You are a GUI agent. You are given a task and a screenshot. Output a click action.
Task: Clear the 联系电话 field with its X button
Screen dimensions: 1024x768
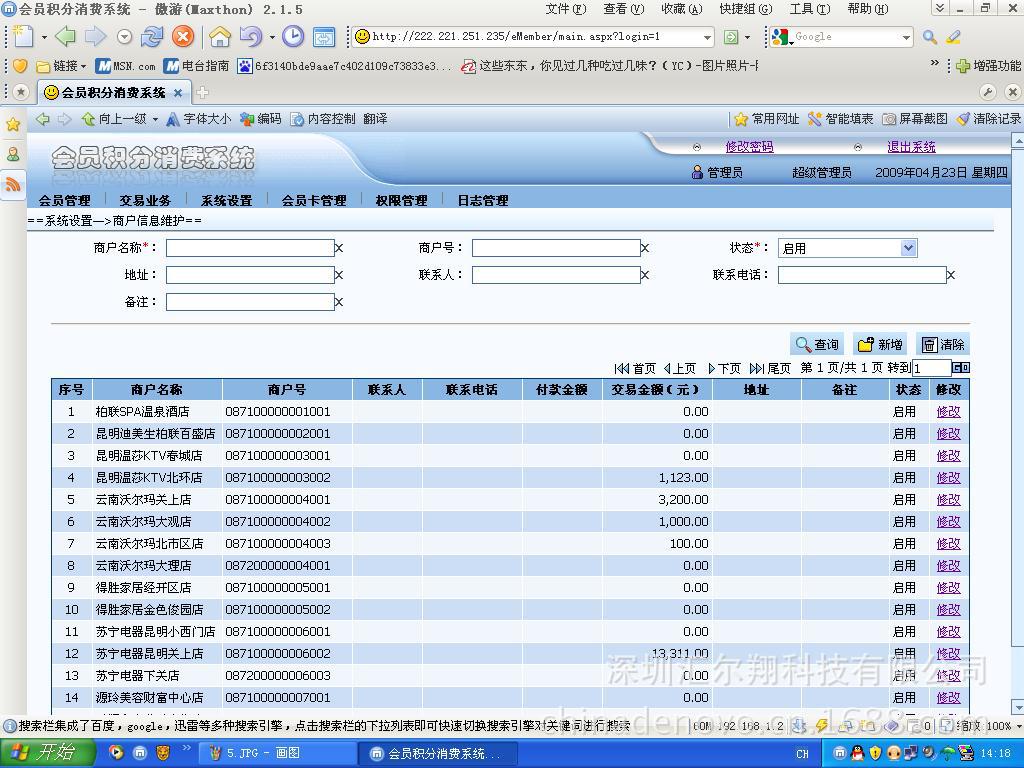(950, 275)
